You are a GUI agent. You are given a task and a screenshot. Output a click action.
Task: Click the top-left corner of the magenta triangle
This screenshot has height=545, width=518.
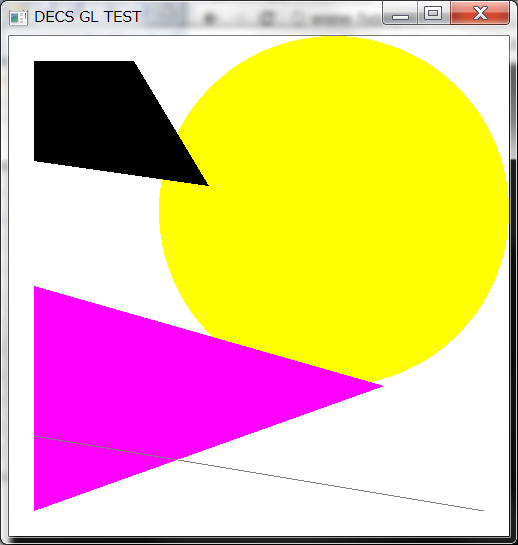(x=35, y=287)
